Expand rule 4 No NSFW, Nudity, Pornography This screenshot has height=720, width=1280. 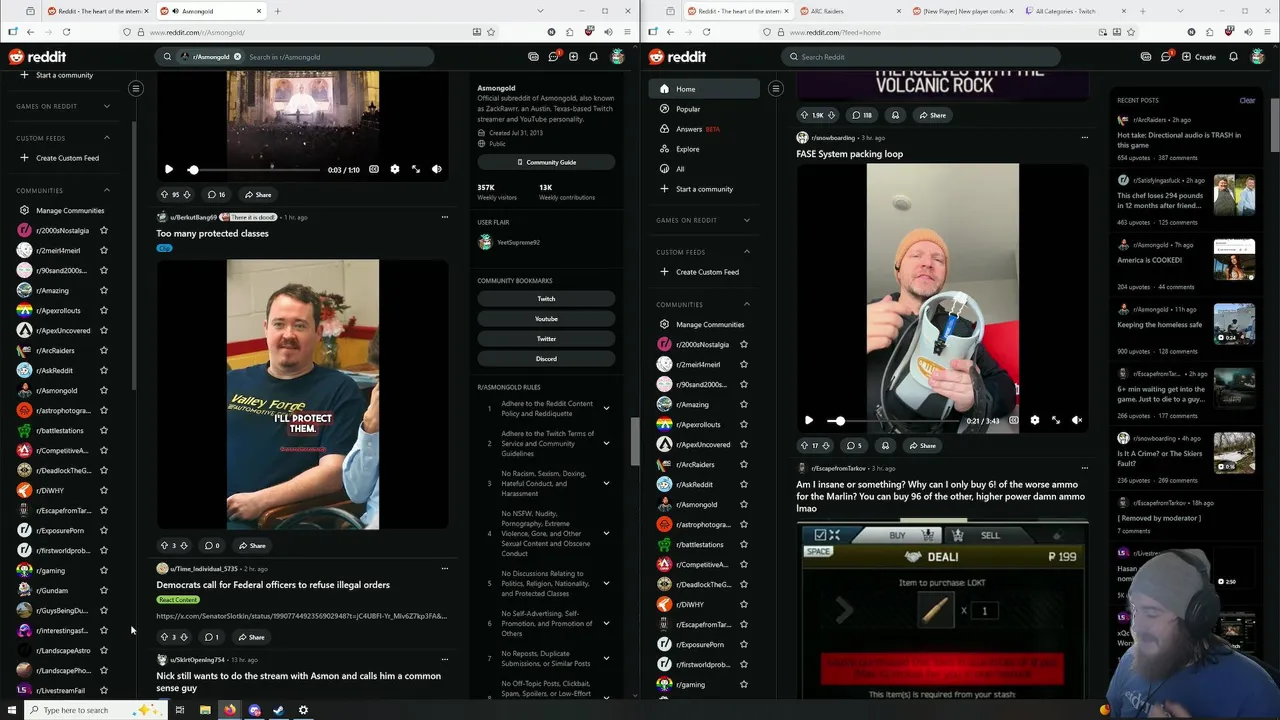[x=606, y=533]
